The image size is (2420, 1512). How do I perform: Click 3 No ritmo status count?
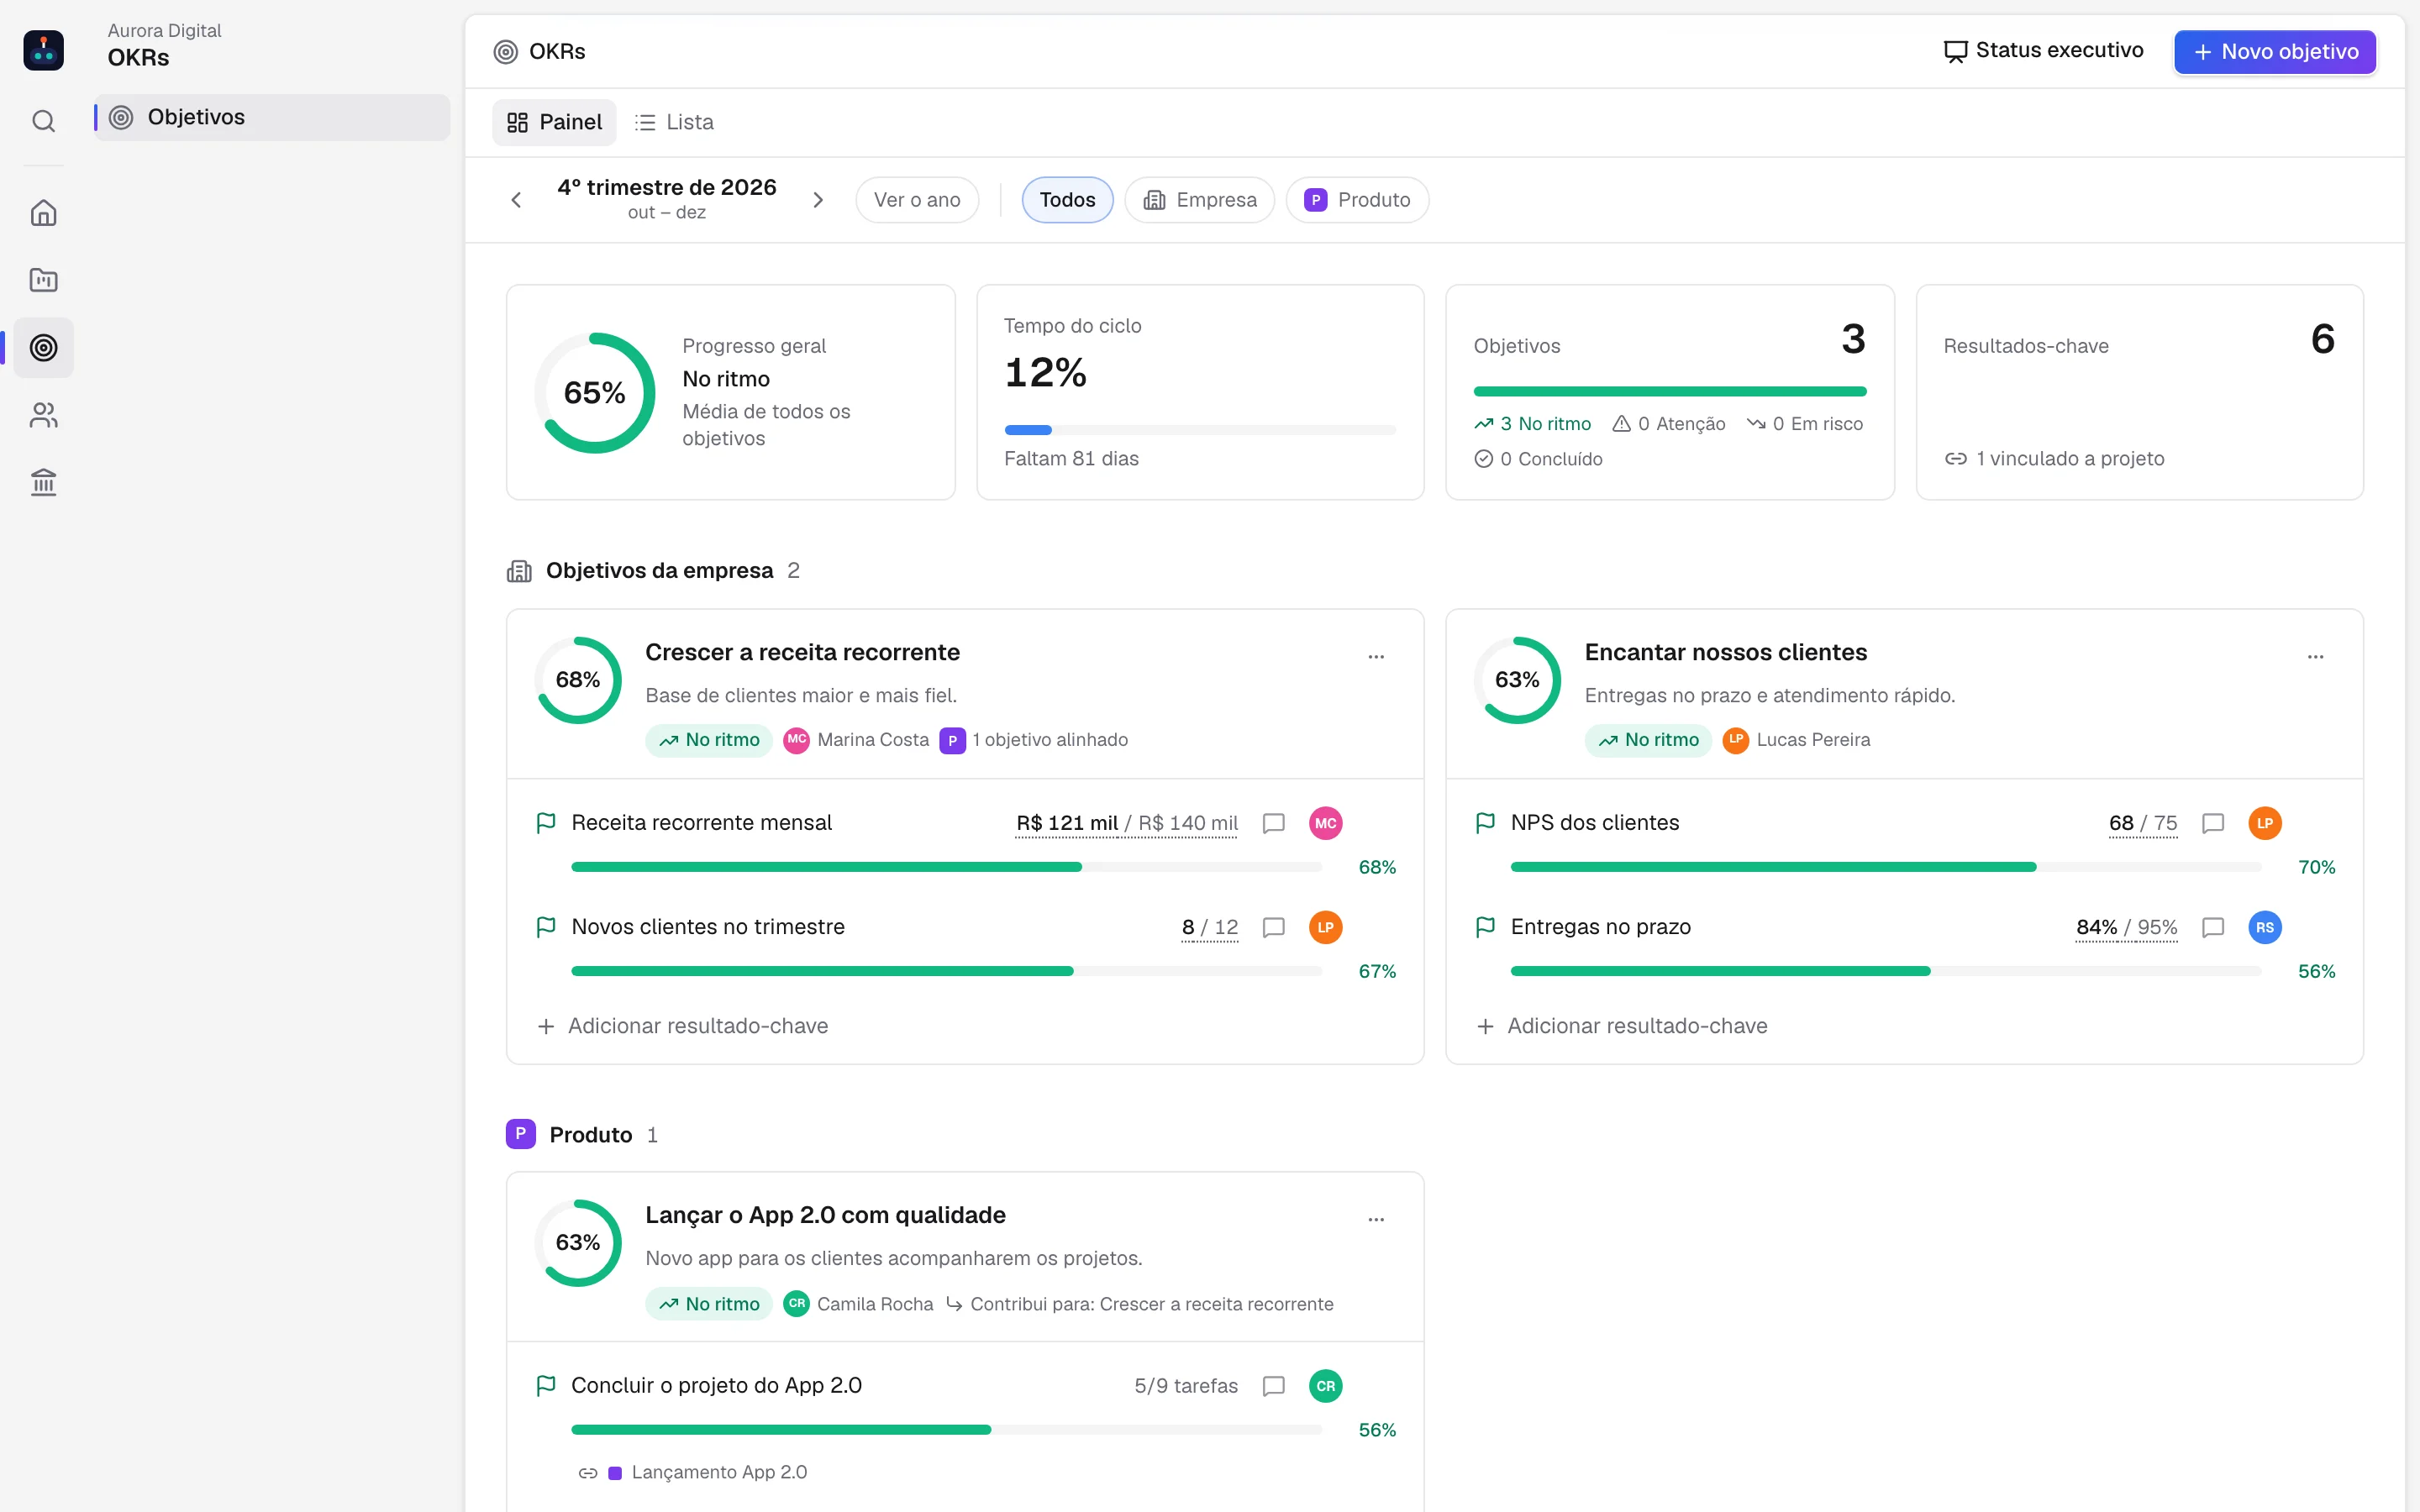(x=1532, y=424)
